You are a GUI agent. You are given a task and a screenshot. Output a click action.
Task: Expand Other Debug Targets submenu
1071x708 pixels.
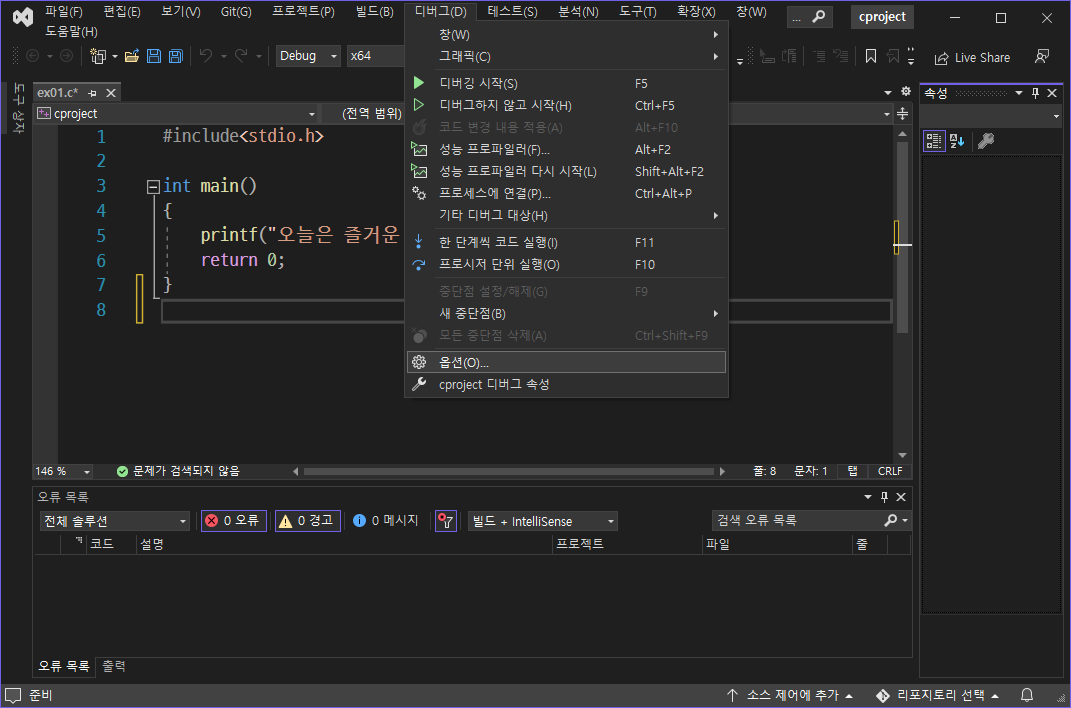pos(566,215)
